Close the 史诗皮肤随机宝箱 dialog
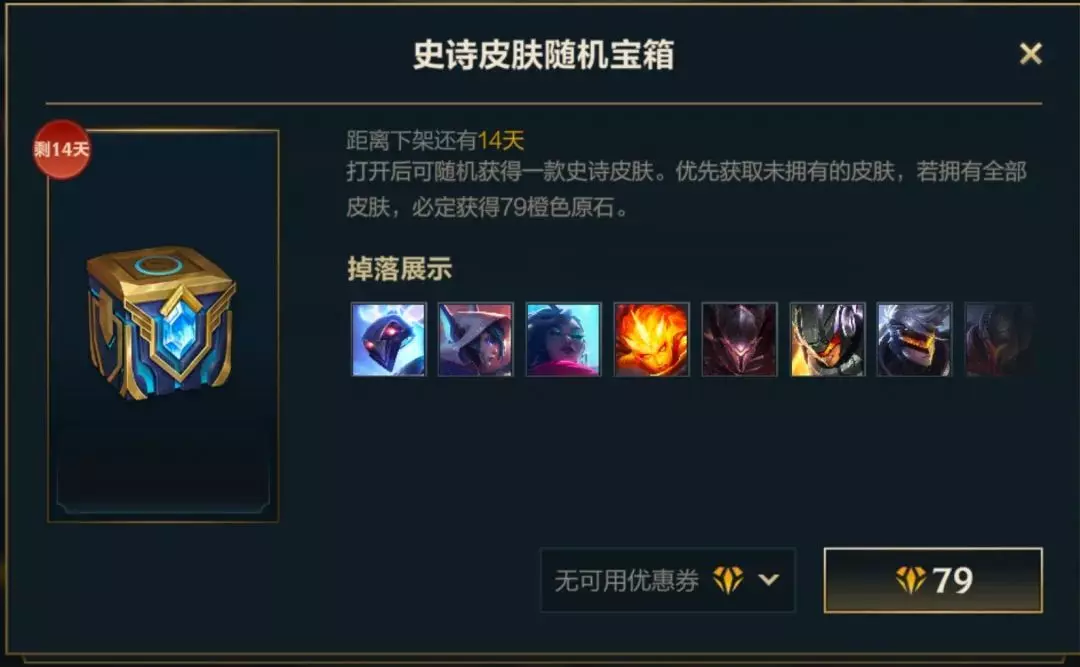Viewport: 1080px width, 667px height. point(1030,54)
